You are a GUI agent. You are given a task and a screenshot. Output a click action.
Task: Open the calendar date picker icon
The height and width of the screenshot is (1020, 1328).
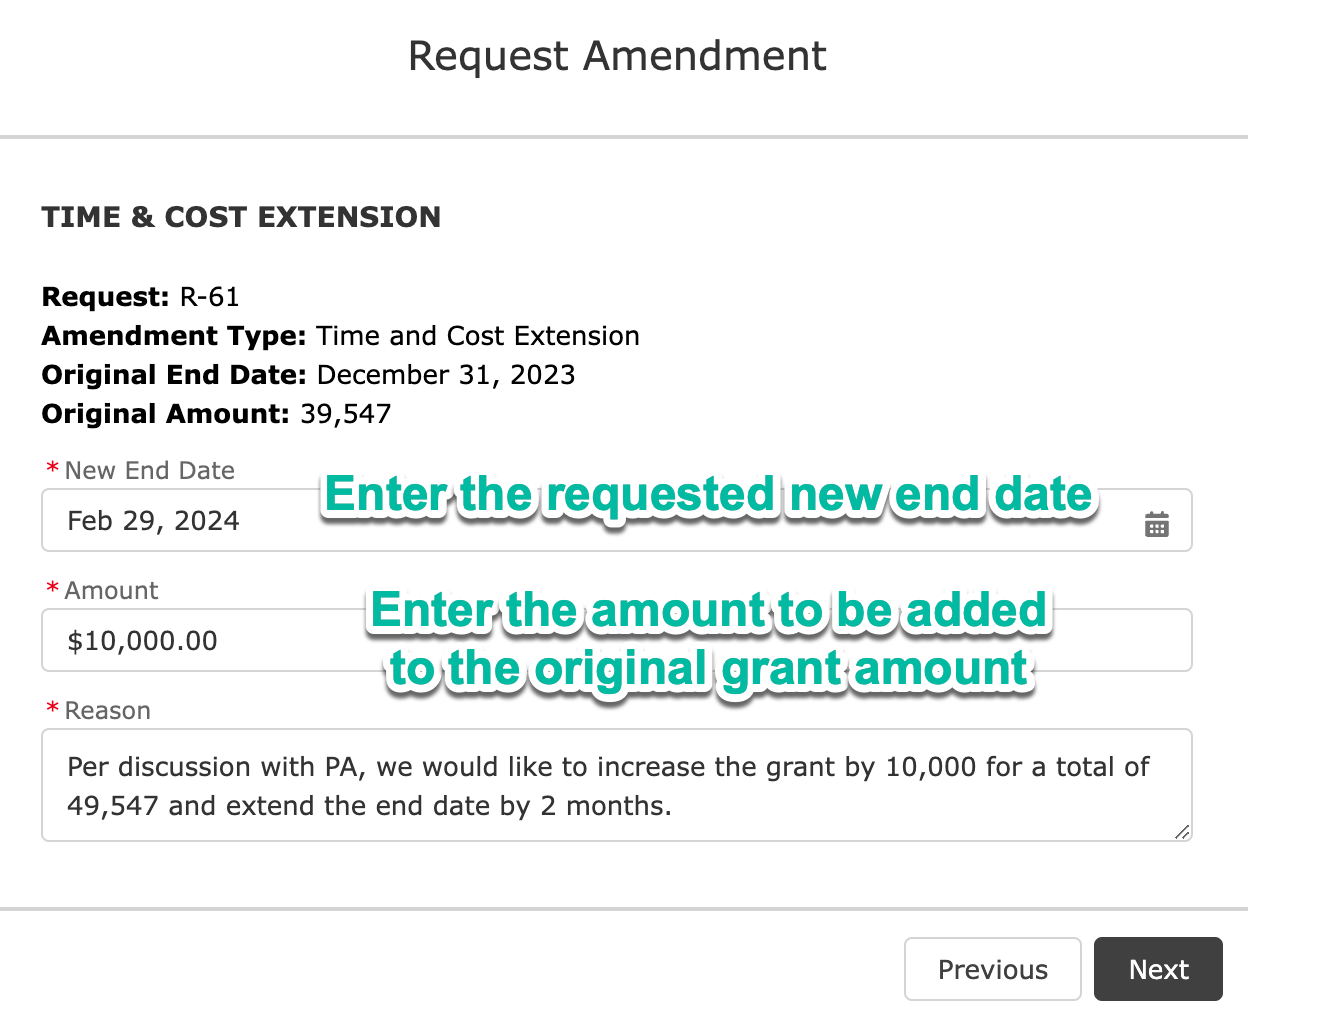click(x=1156, y=524)
